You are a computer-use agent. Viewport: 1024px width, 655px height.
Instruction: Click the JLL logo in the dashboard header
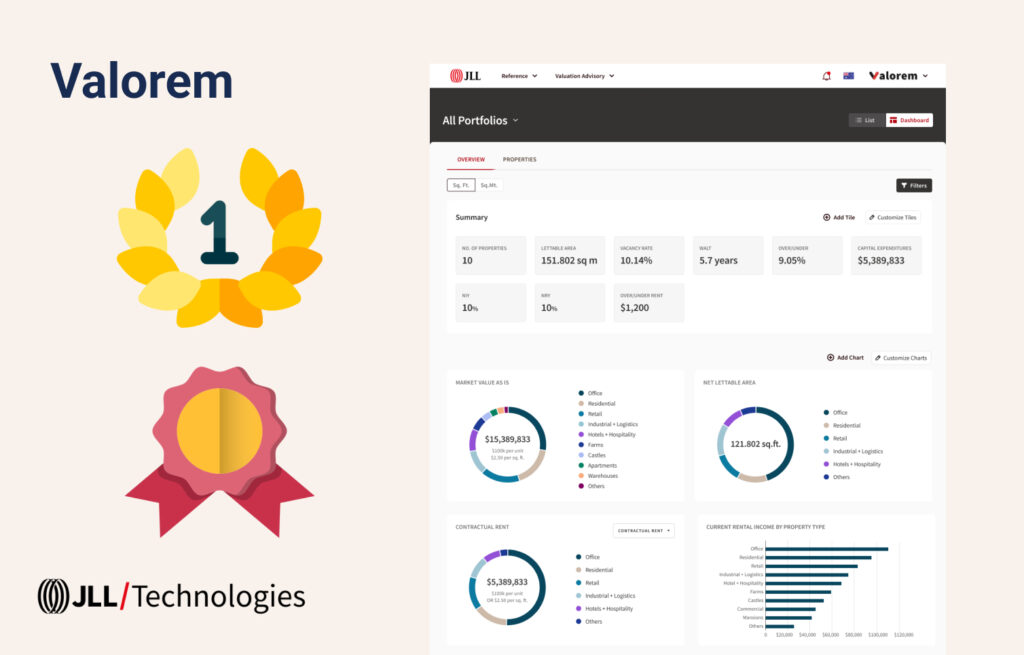(x=465, y=76)
